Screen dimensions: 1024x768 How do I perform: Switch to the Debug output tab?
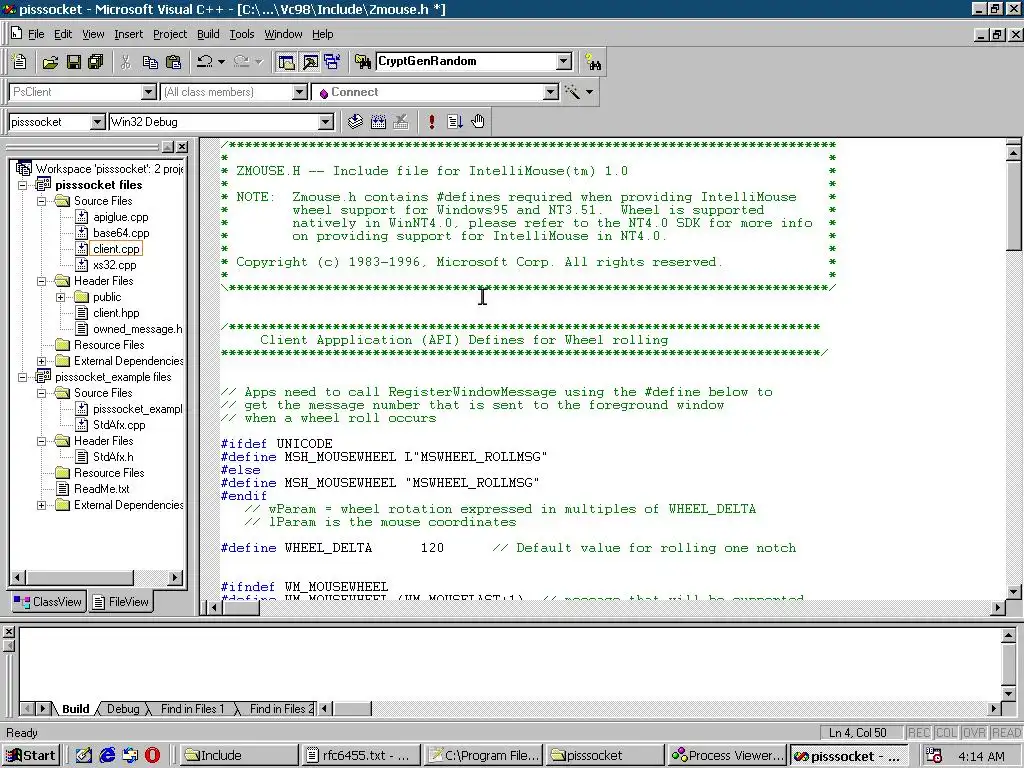(123, 709)
